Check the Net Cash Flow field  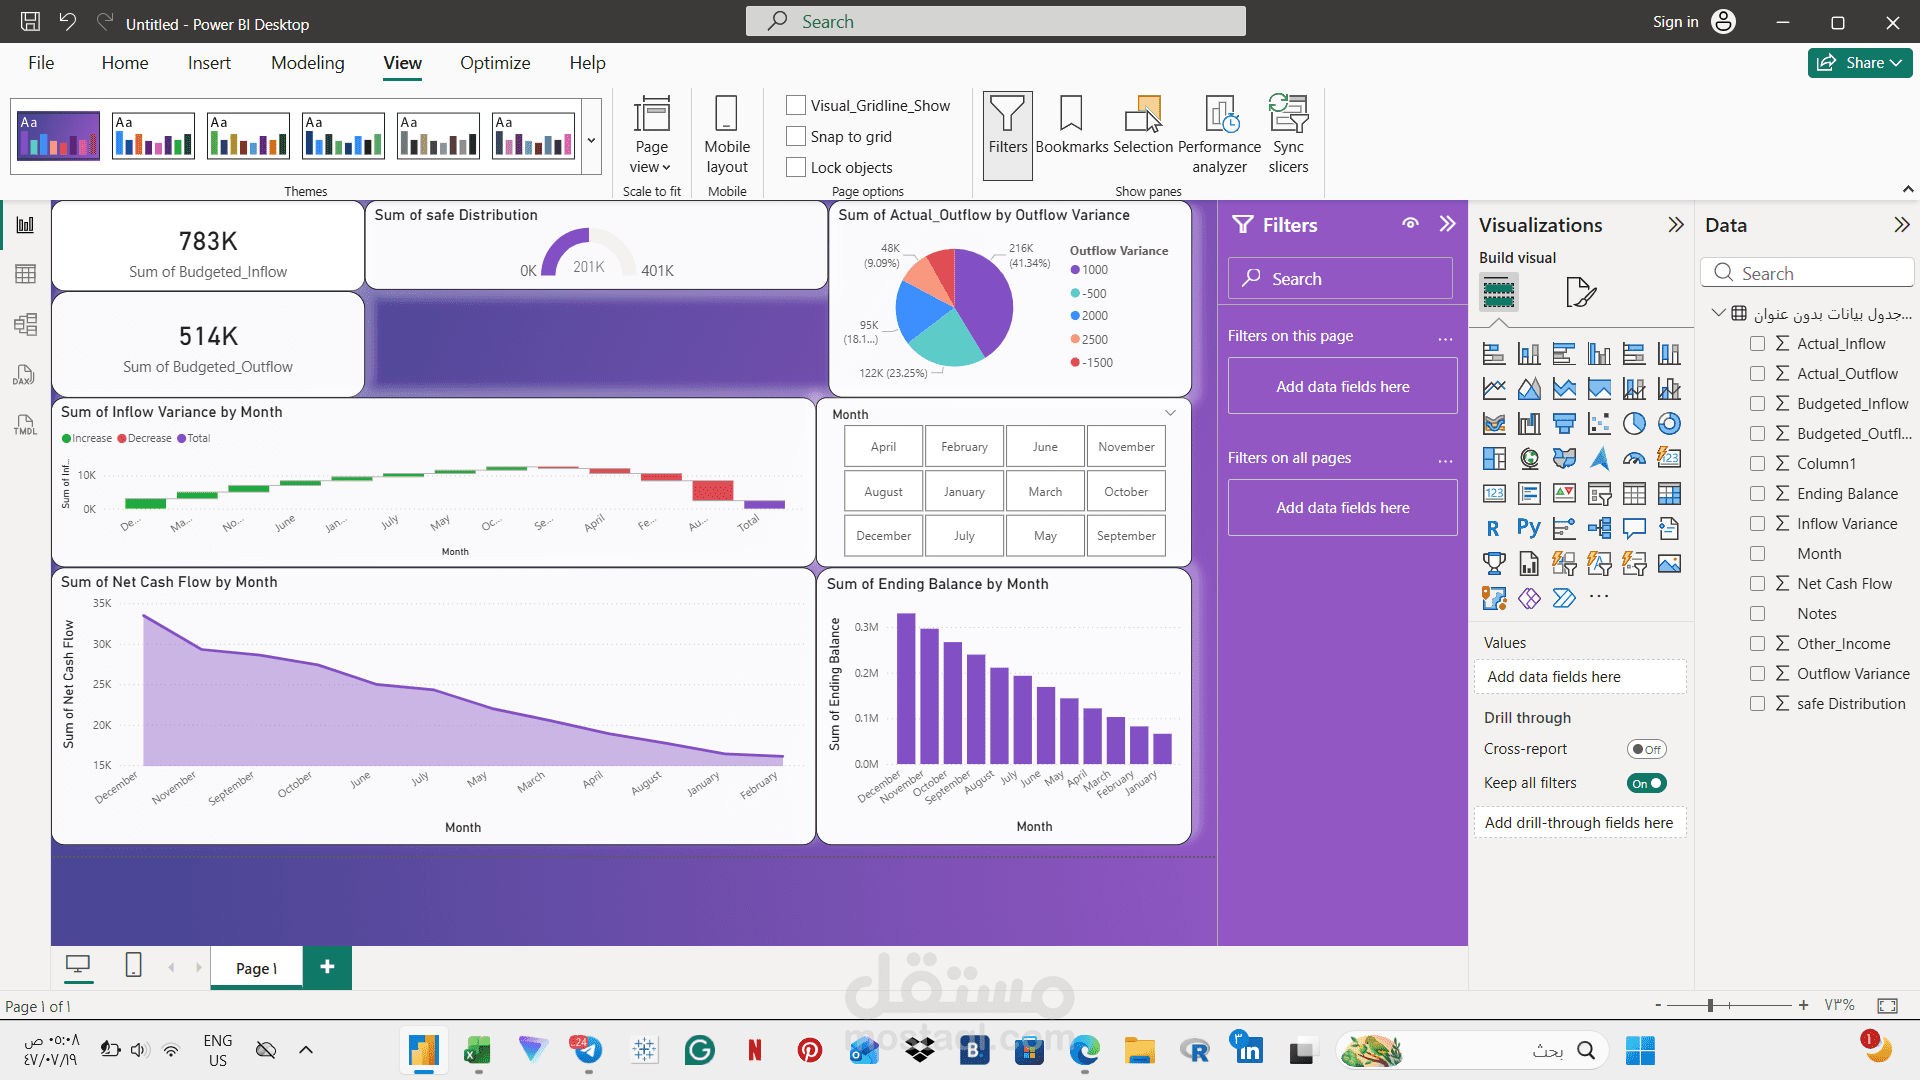[1757, 583]
